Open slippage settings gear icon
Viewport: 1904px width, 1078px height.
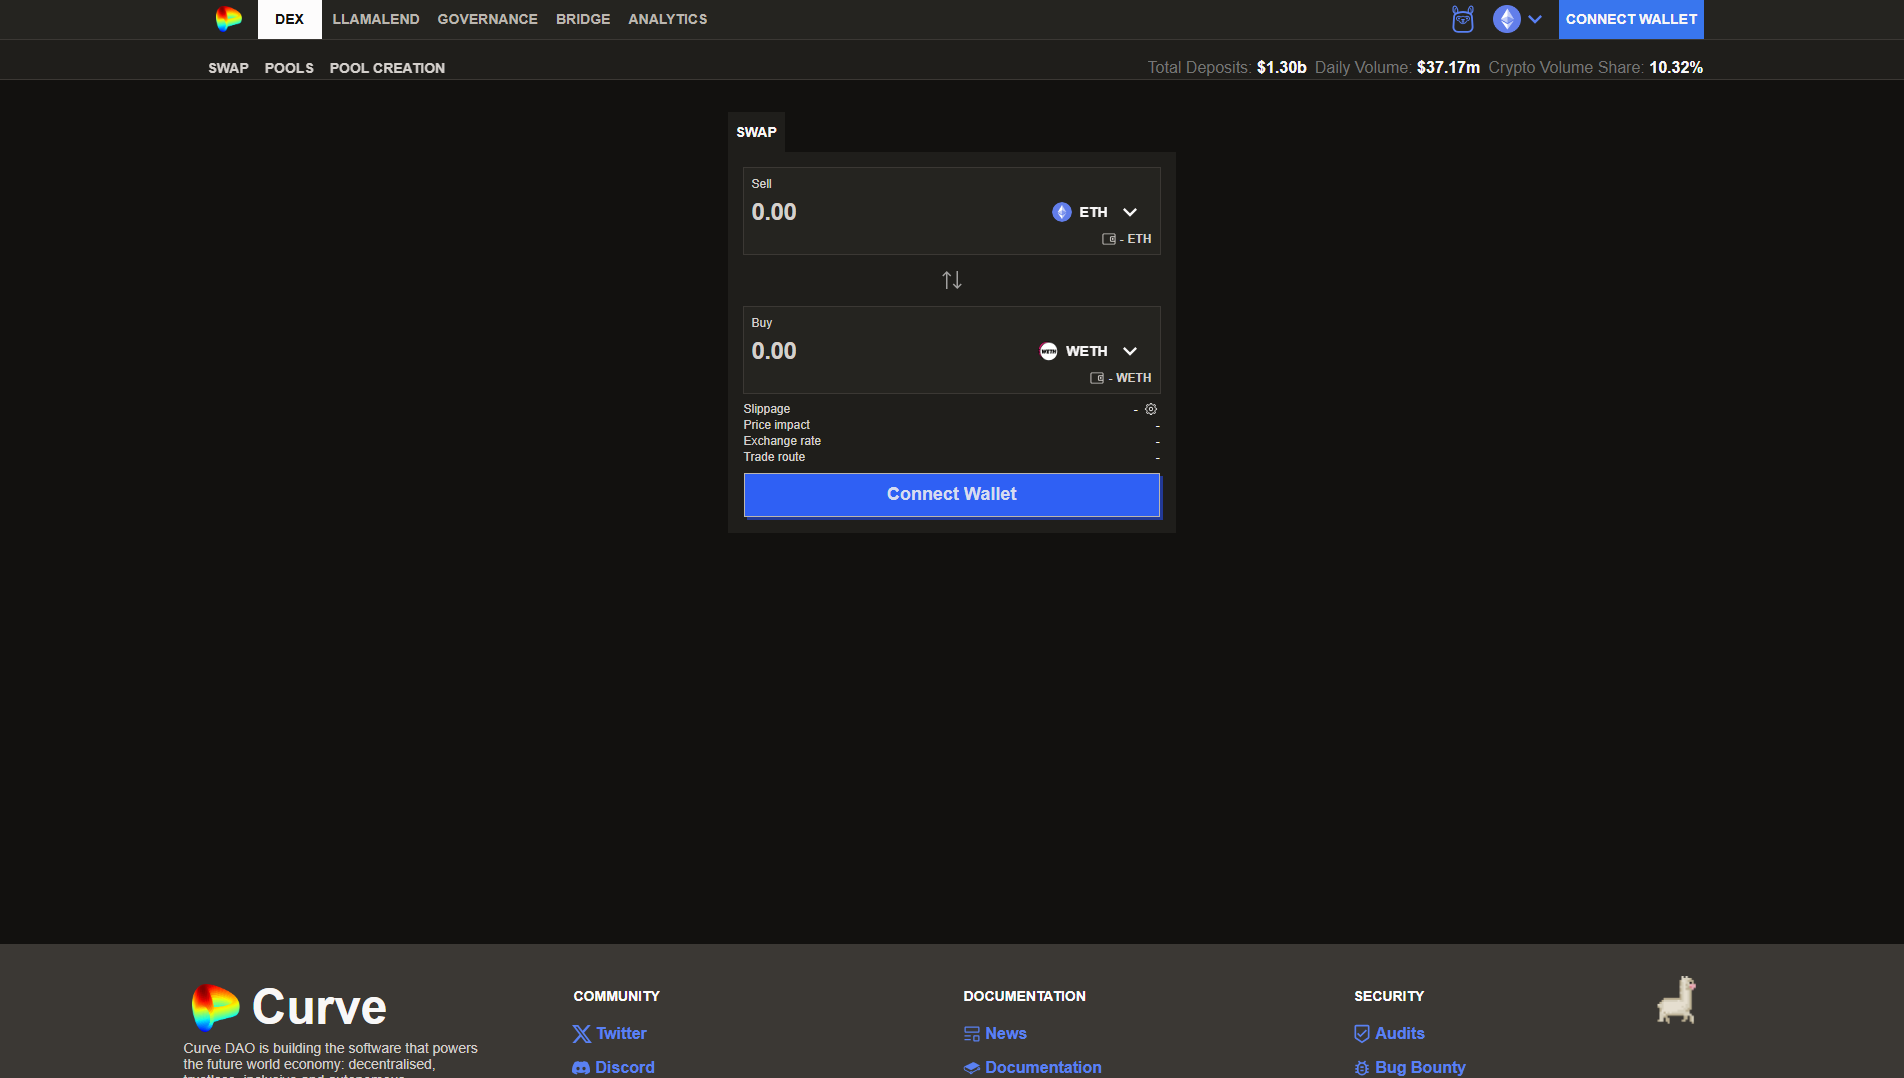[x=1151, y=409]
